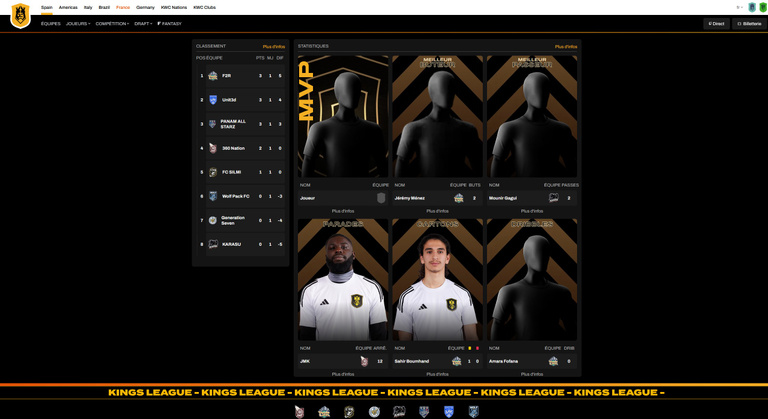Screen dimensions: 768x419
Task: Click the Kings League crown logo
Action: [x=21, y=16]
